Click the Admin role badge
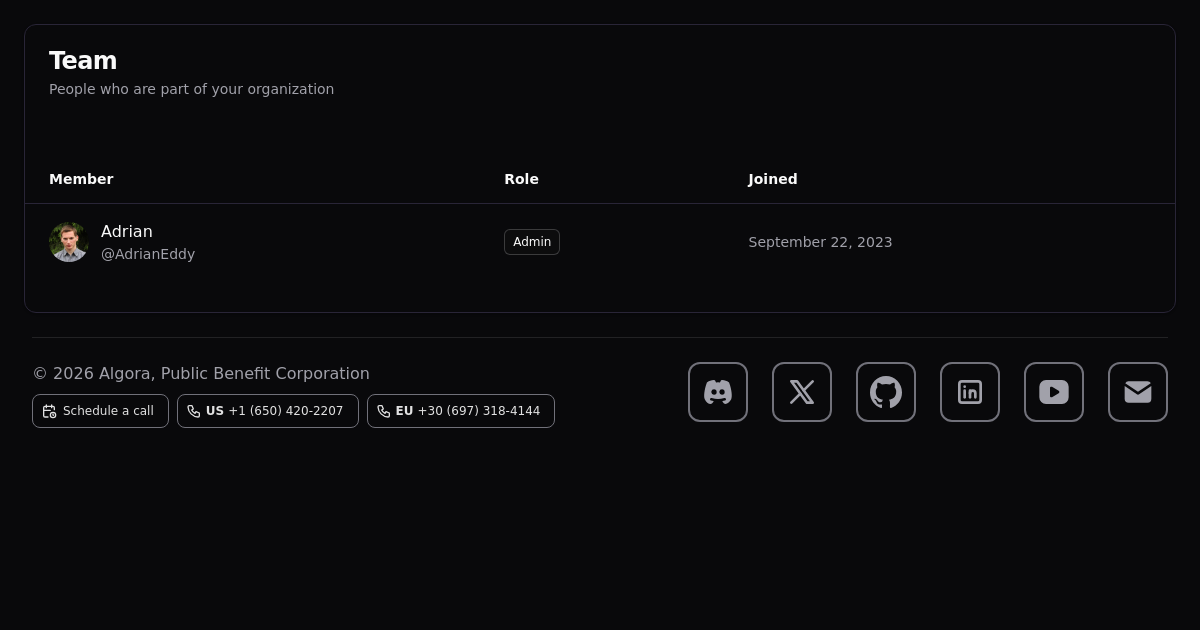 pyautogui.click(x=531, y=242)
